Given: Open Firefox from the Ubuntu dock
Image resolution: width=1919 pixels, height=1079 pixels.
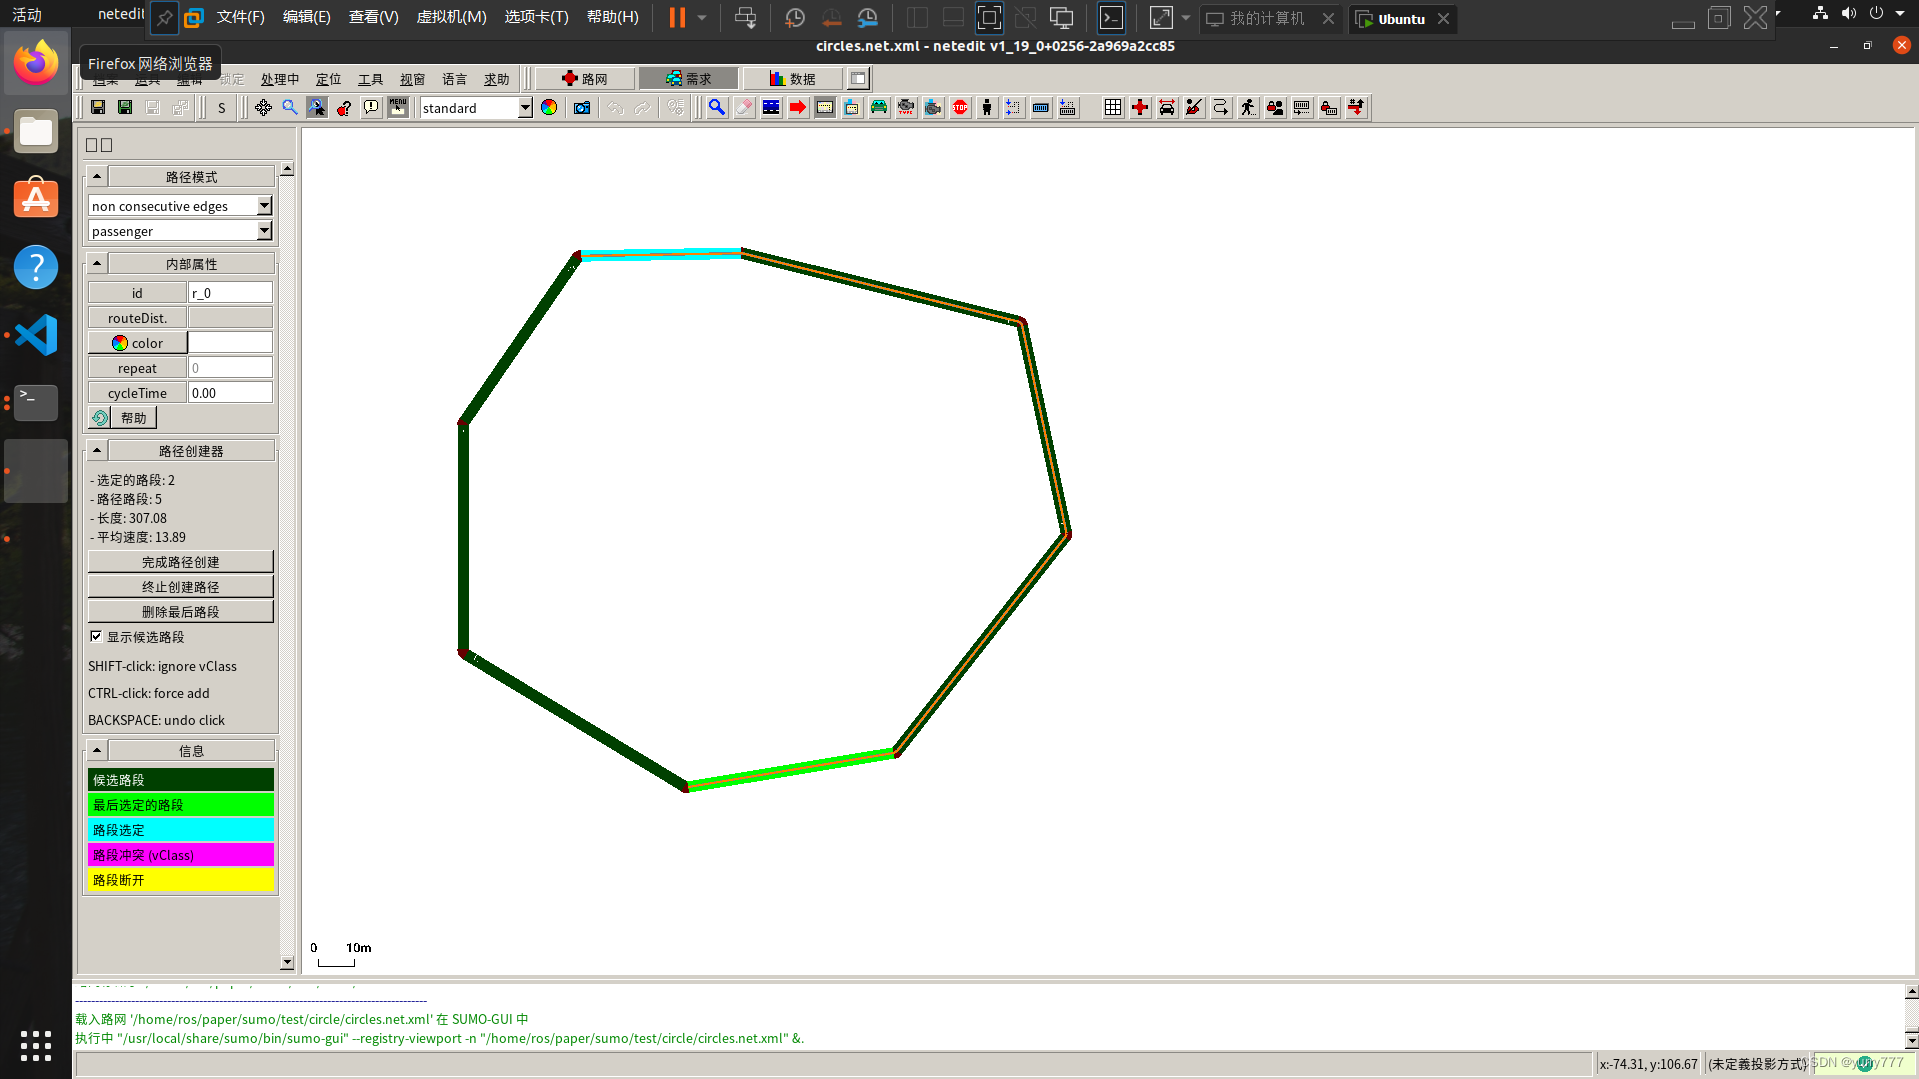Looking at the screenshot, I should point(36,63).
